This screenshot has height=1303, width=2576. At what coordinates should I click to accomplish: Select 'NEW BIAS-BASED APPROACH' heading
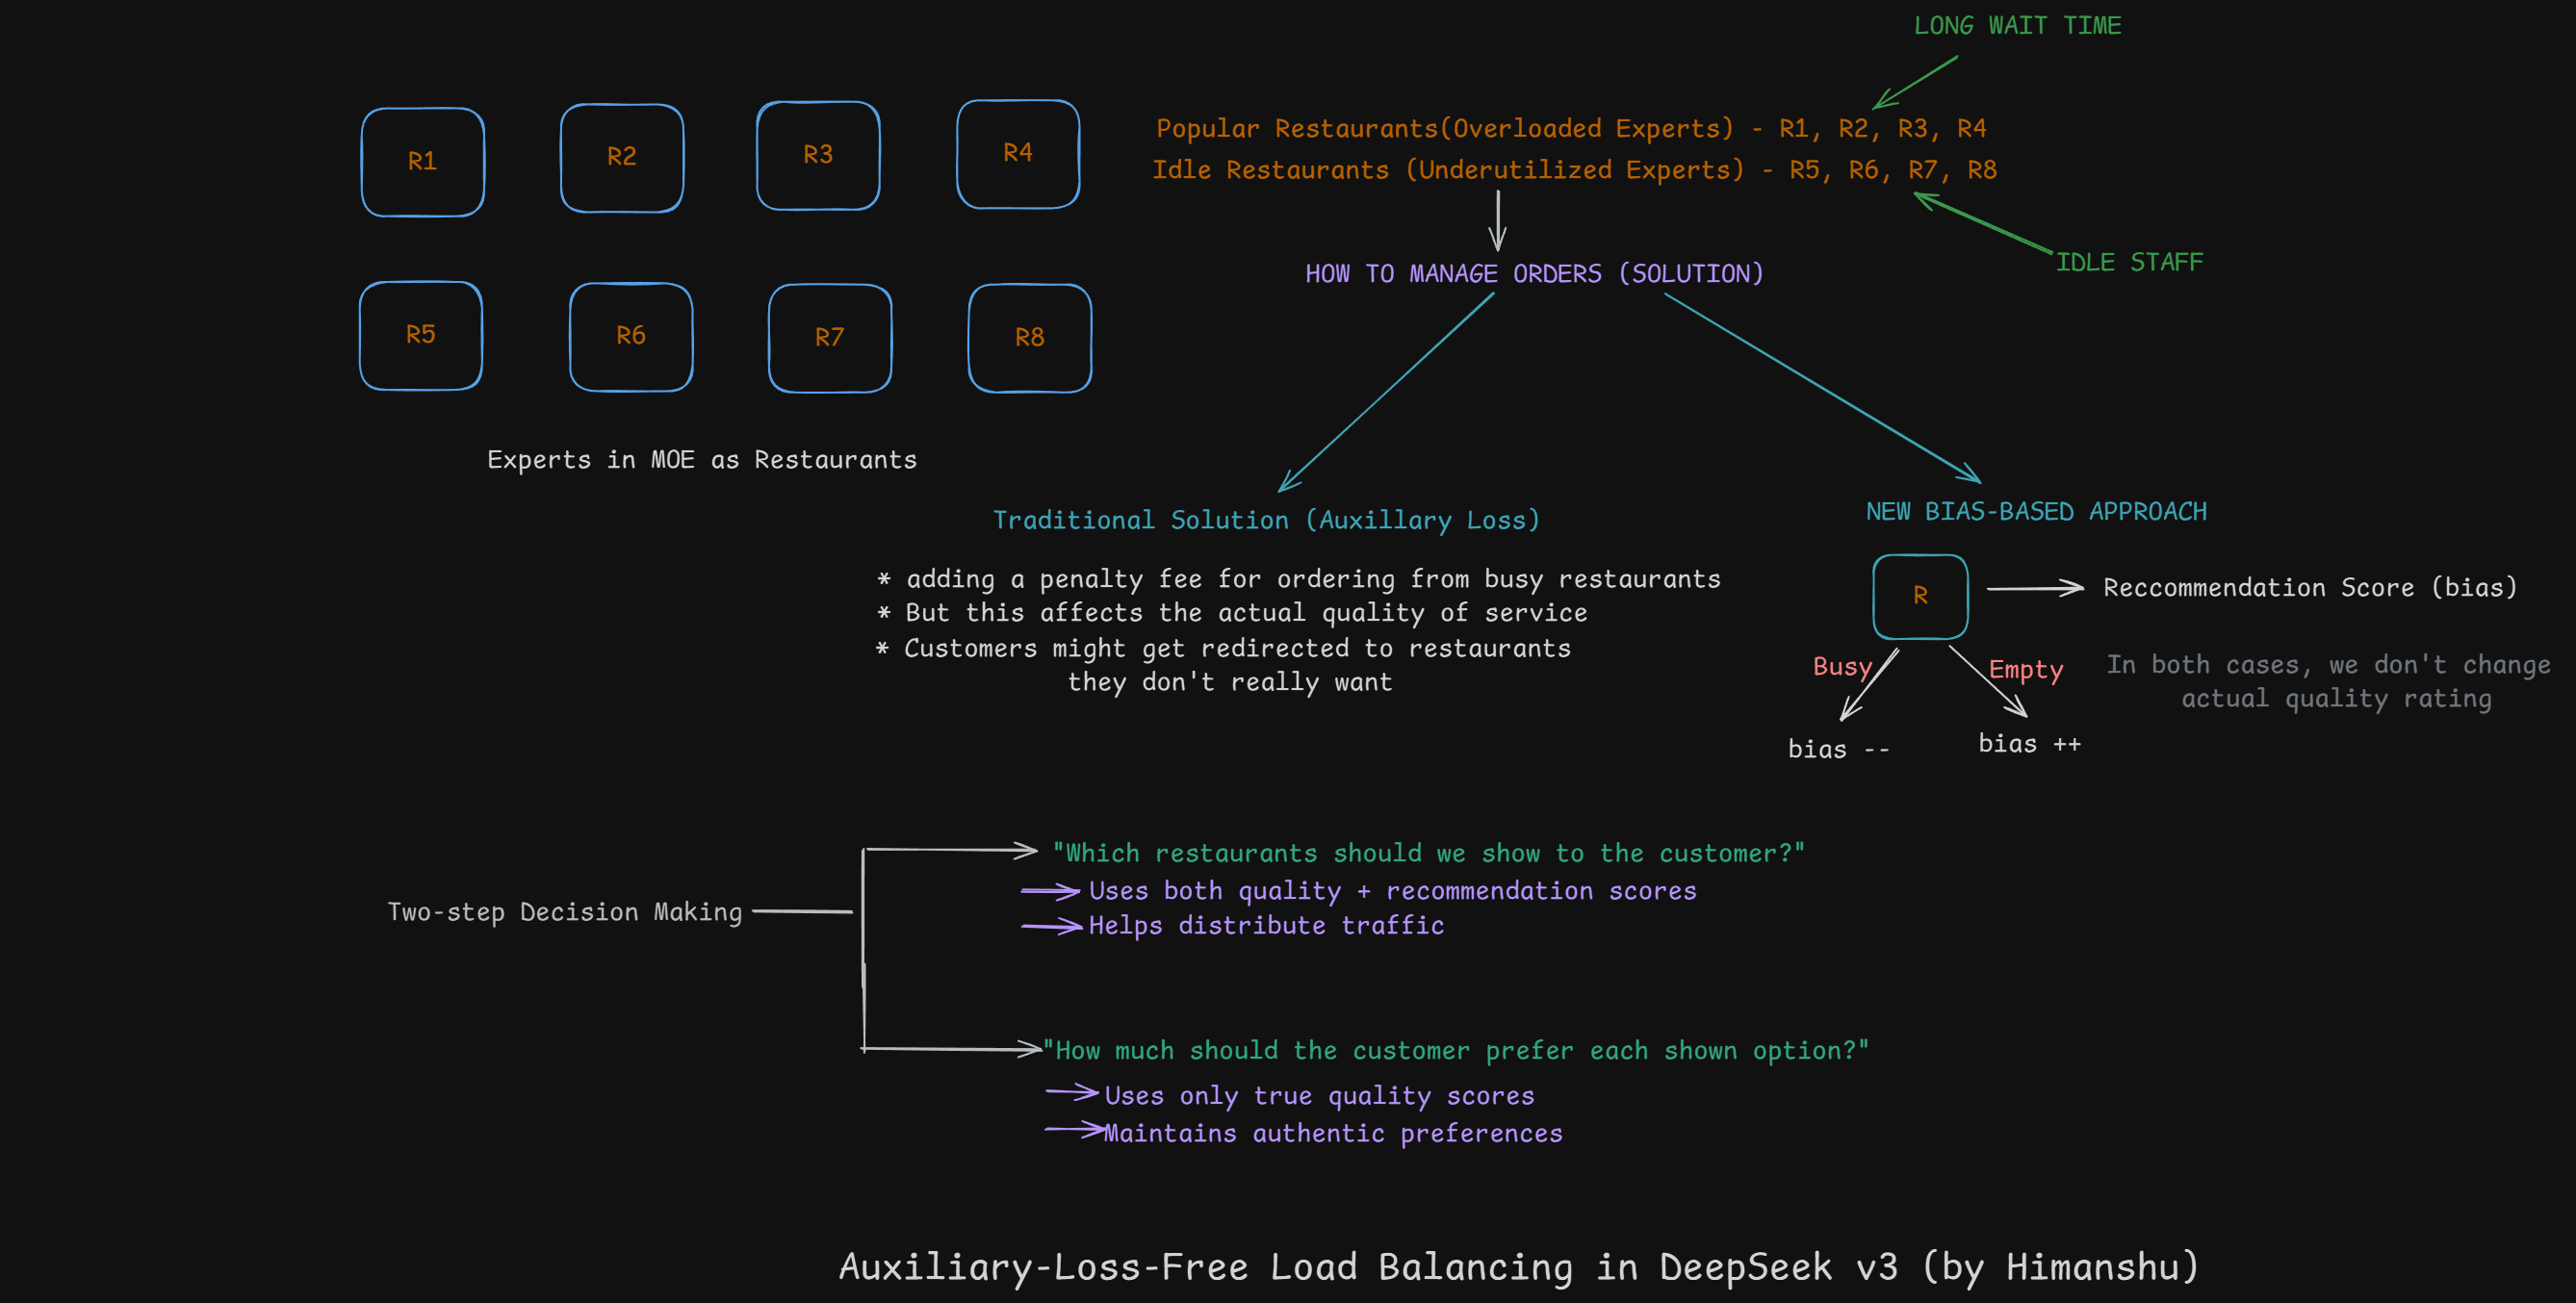(x=2035, y=512)
